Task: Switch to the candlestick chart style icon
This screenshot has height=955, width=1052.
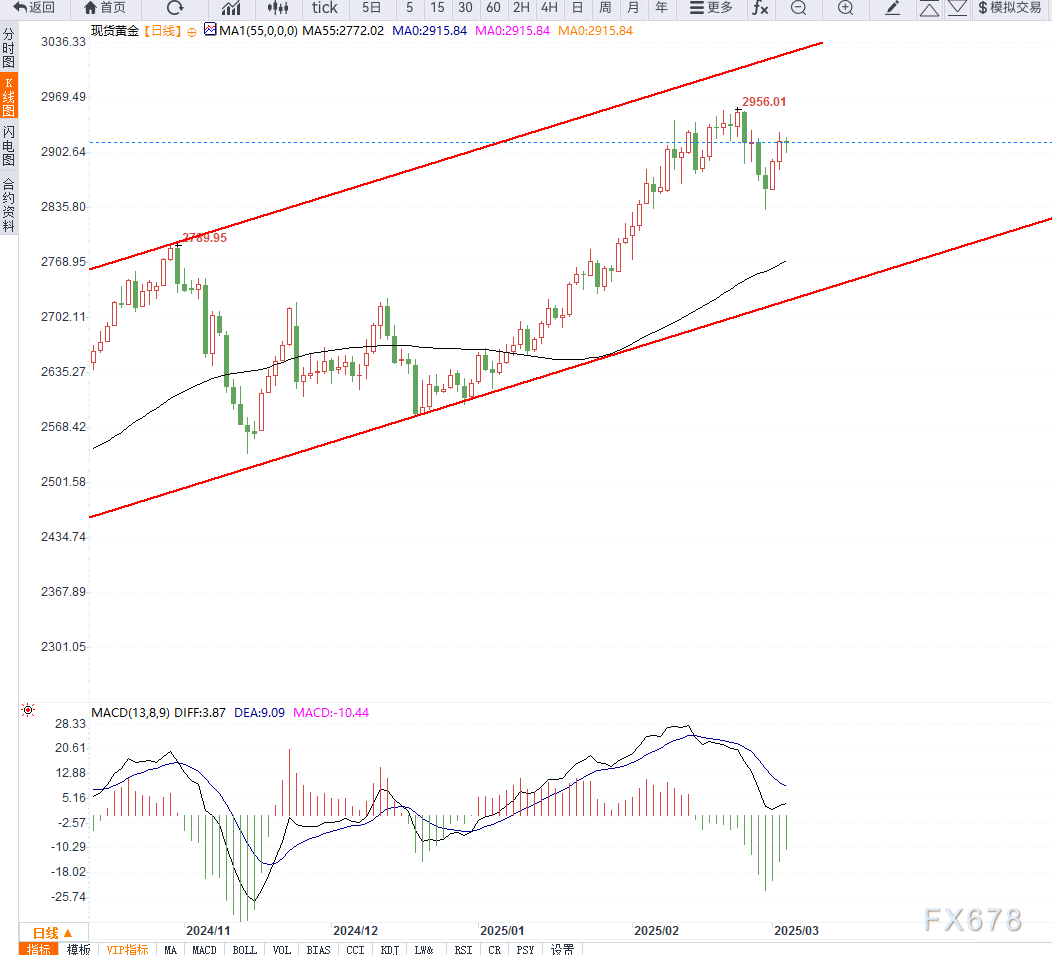Action: [277, 8]
